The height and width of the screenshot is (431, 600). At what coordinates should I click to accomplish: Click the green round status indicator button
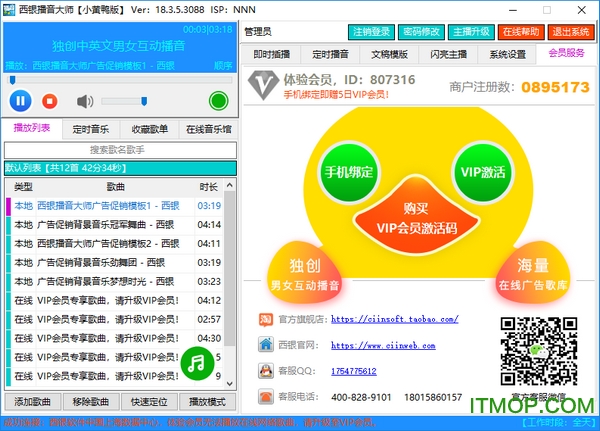[218, 101]
